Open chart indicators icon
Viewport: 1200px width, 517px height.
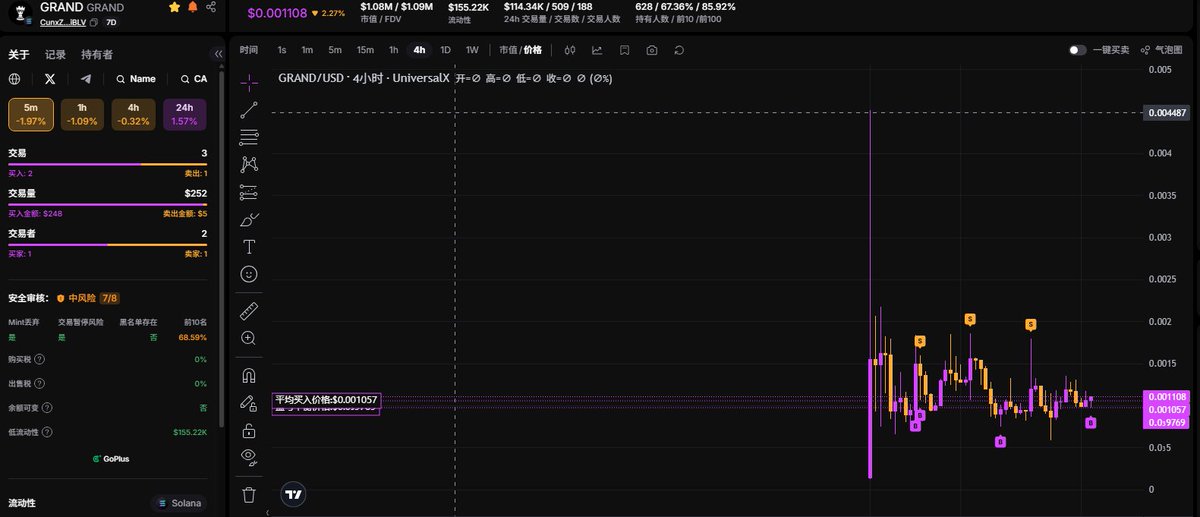[597, 50]
